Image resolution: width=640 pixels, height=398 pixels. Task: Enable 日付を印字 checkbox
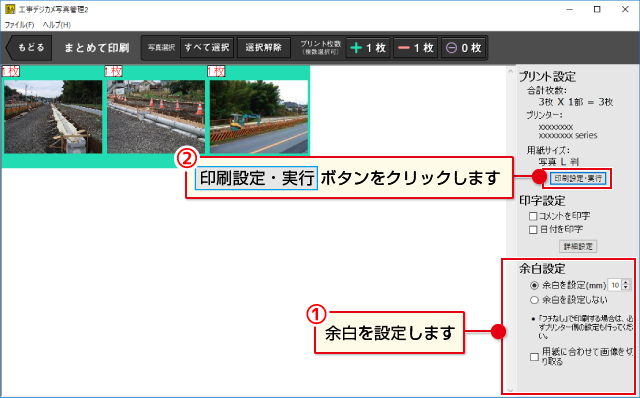[x=533, y=230]
